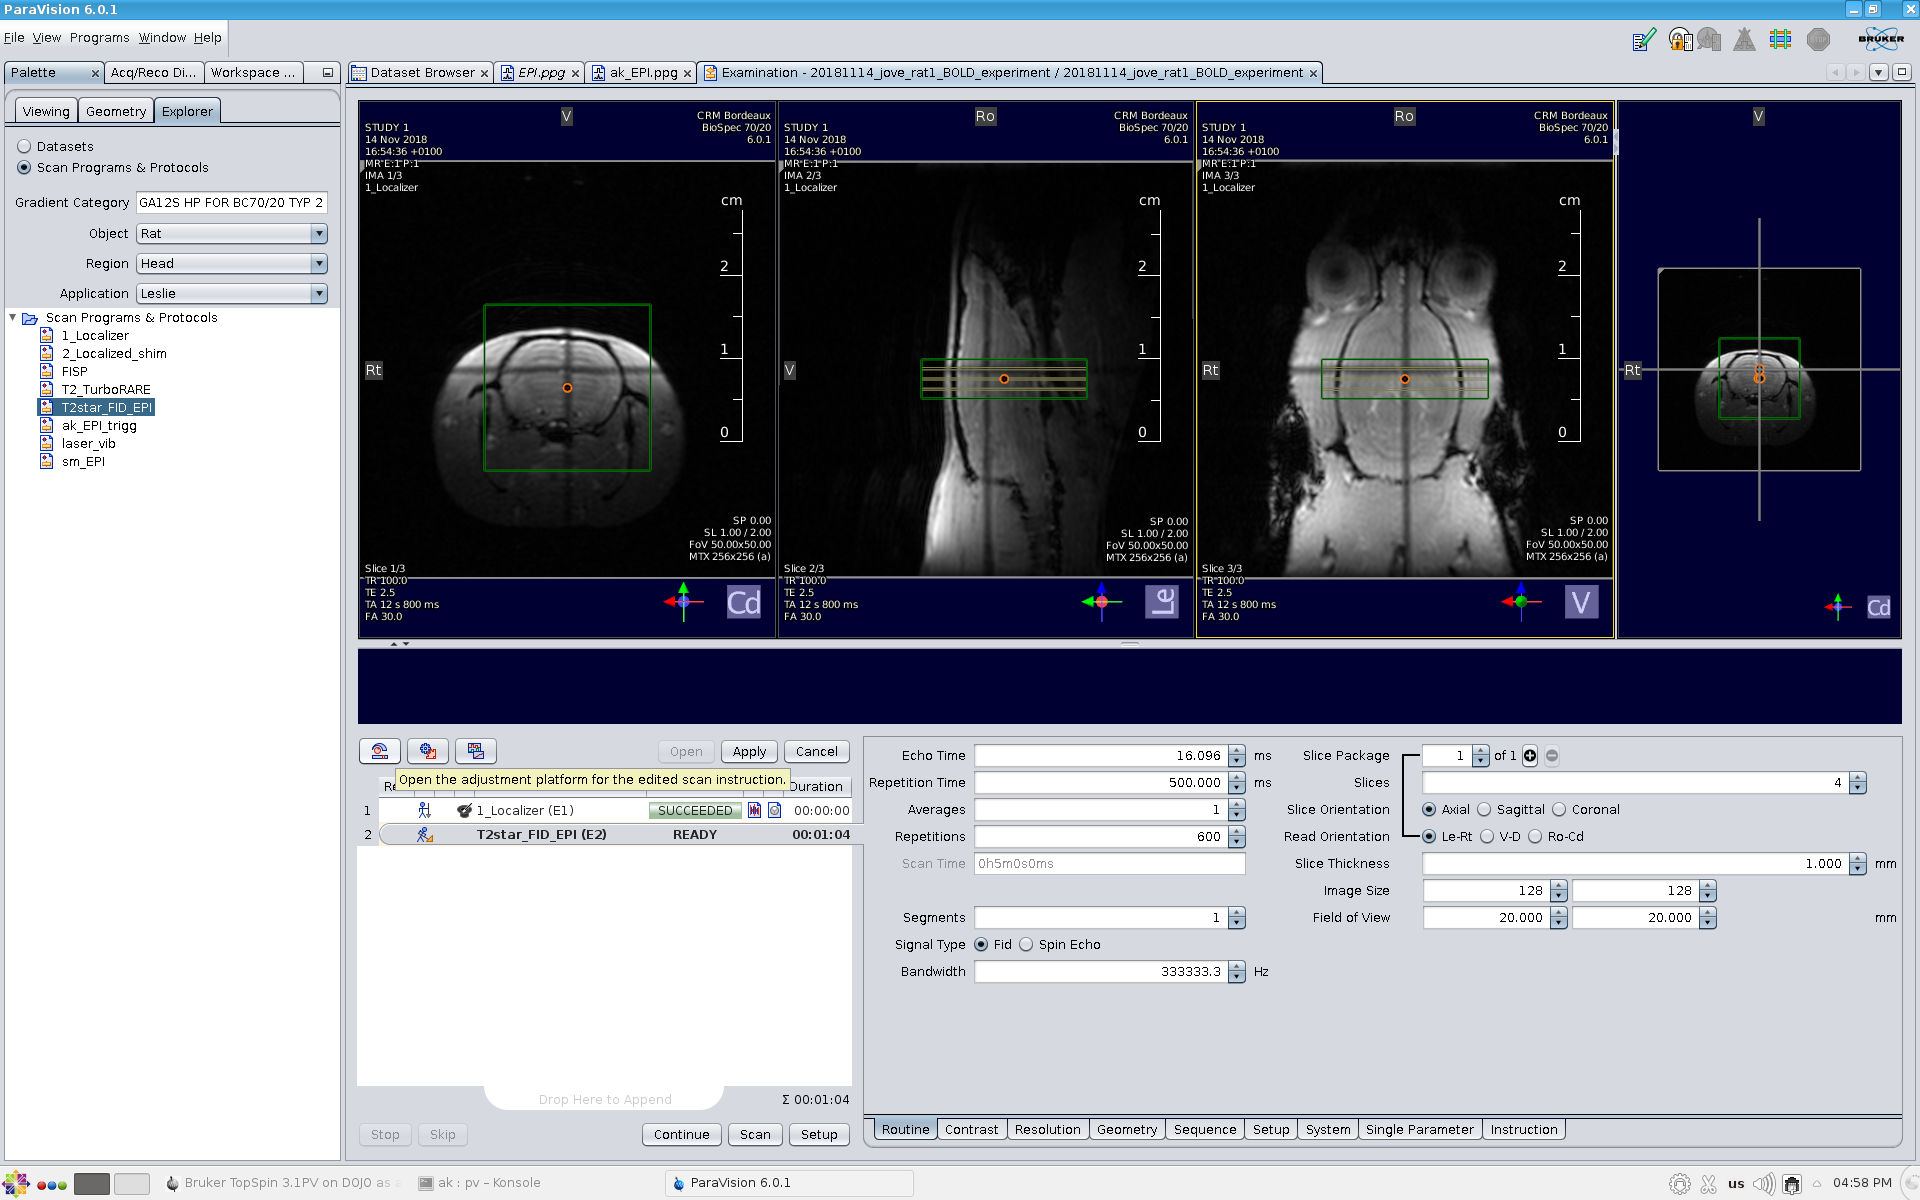This screenshot has height=1200, width=1920.
Task: Click the green-orange grid layout icon
Action: (1780, 40)
